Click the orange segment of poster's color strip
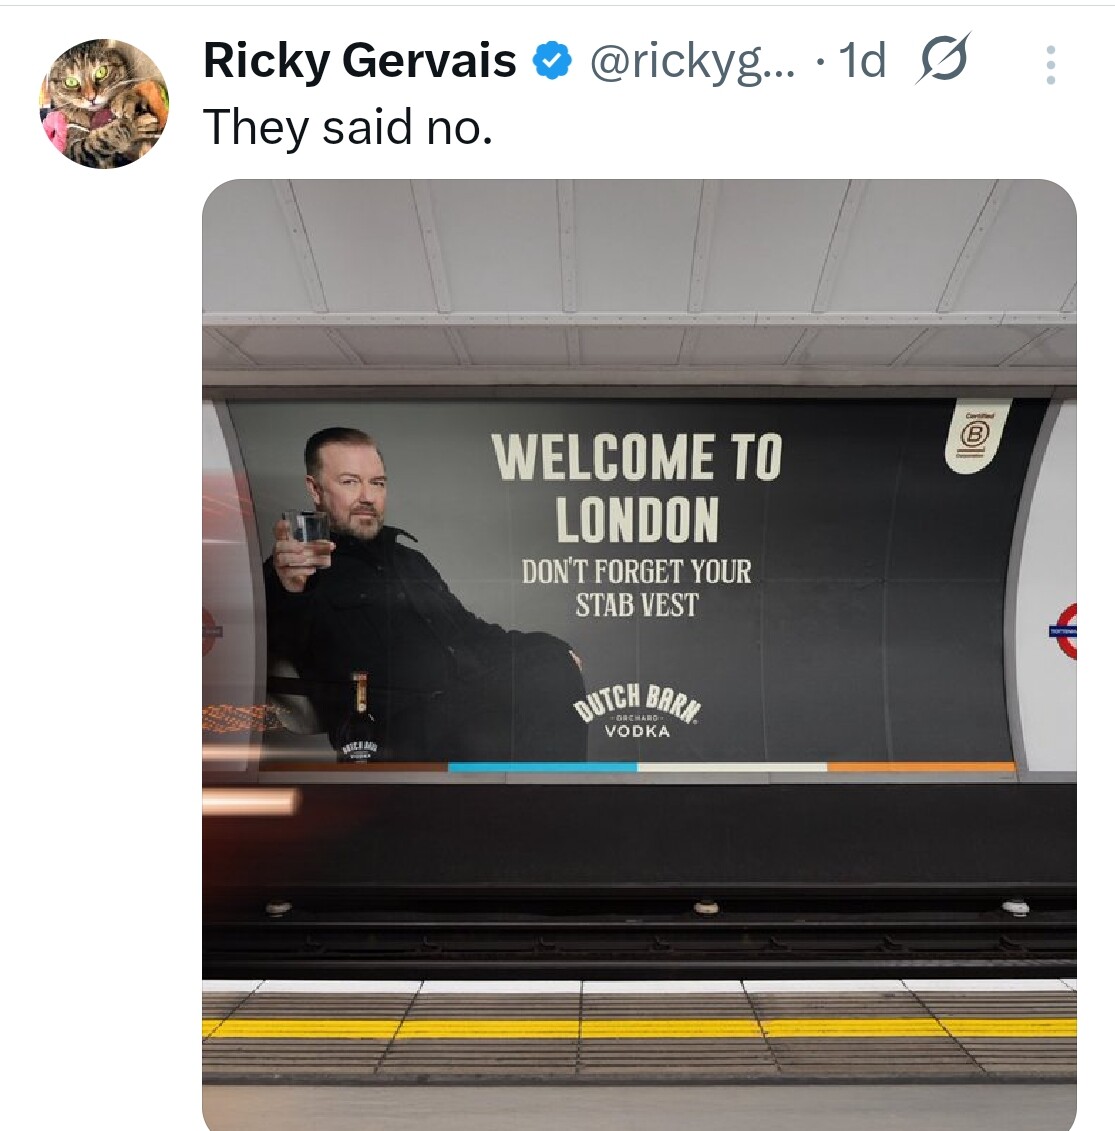 921,767
